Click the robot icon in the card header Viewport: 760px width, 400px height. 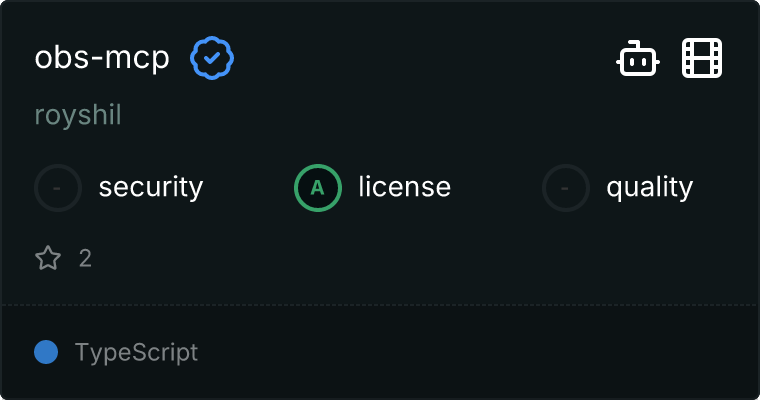tap(638, 59)
